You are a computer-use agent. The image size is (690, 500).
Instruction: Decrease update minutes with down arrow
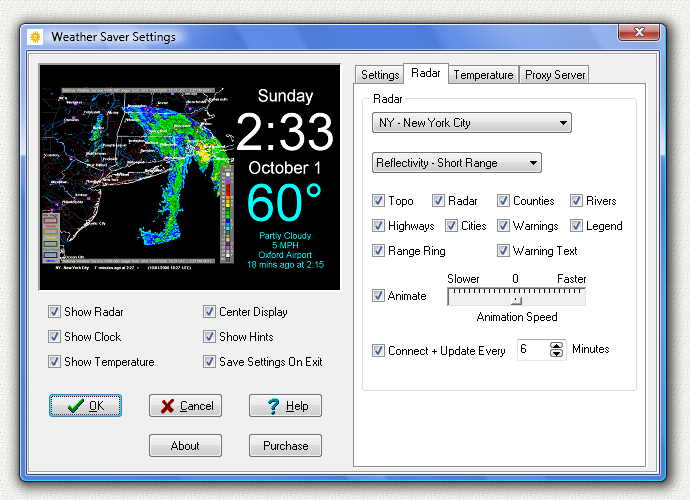(557, 355)
